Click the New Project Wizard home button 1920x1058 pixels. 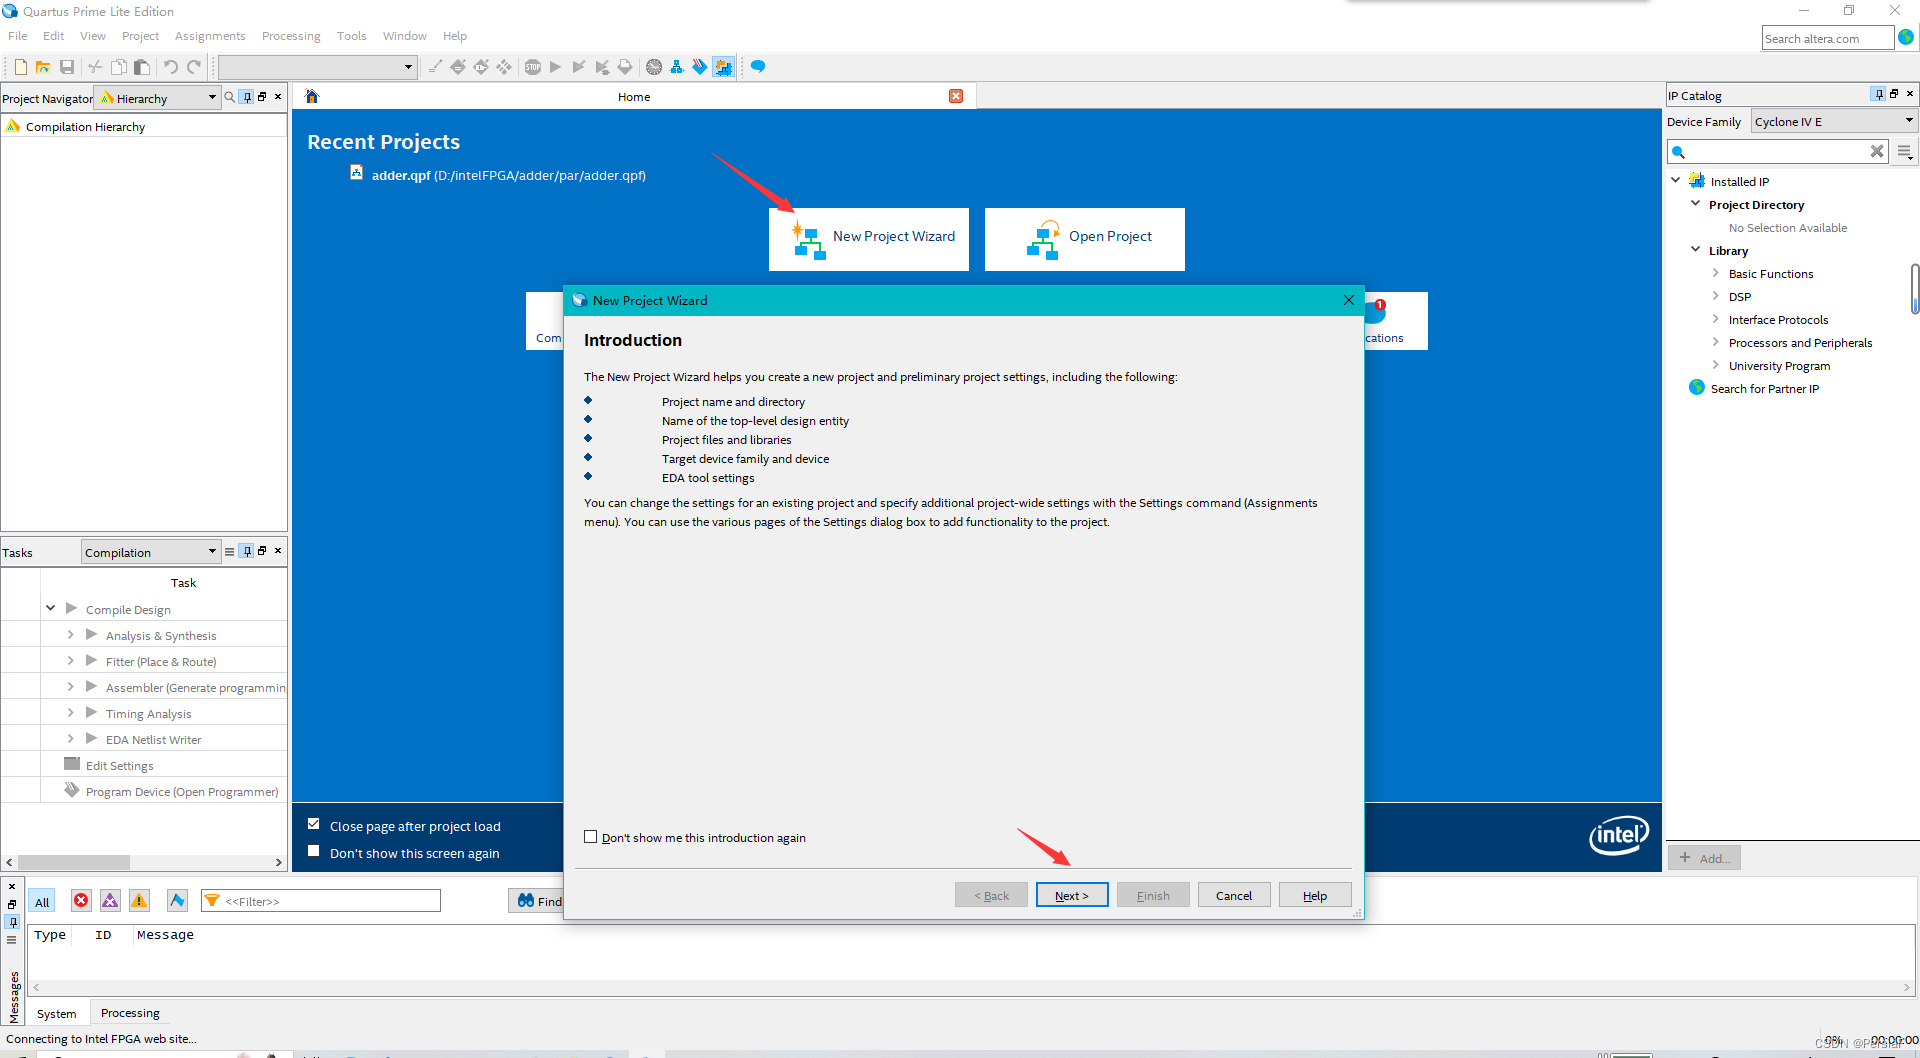tap(869, 239)
